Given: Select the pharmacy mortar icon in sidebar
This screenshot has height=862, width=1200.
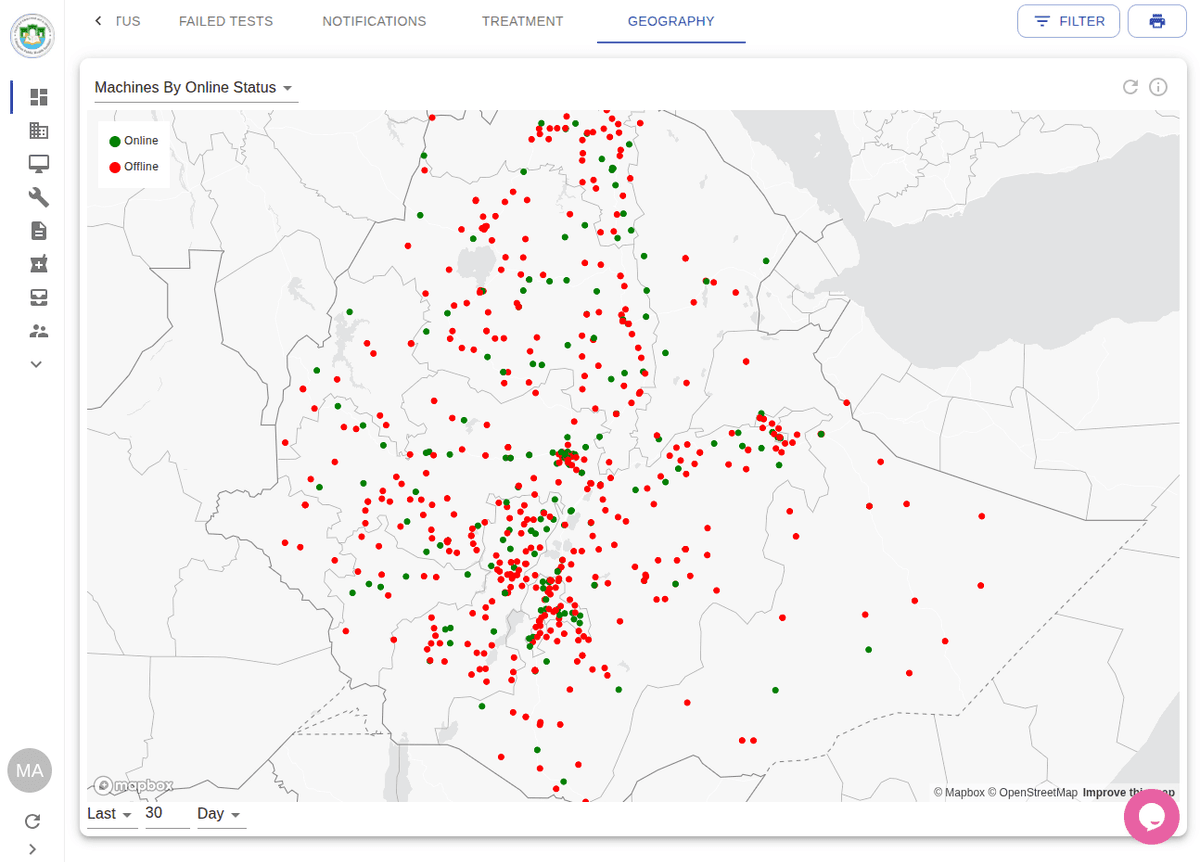Looking at the screenshot, I should [x=38, y=263].
